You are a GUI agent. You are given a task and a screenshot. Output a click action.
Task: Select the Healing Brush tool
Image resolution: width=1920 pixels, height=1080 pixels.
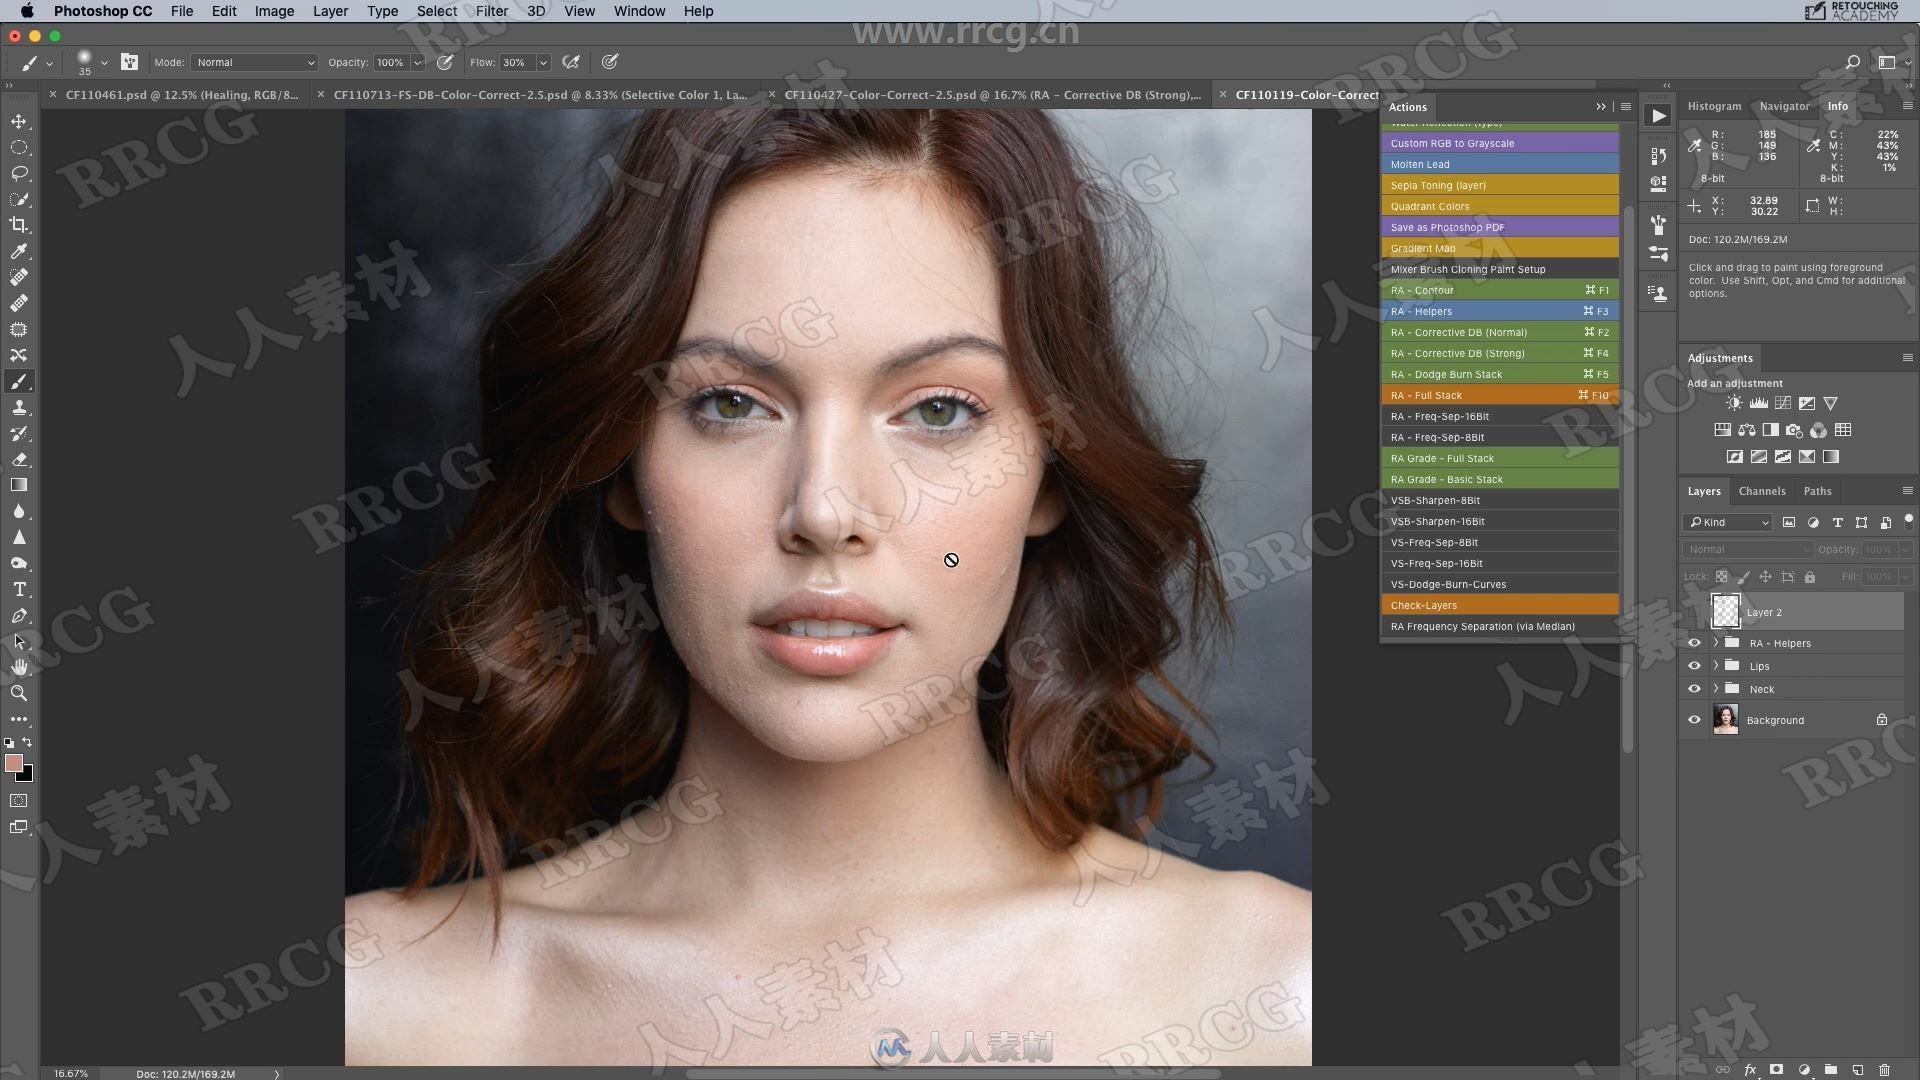pos(20,303)
